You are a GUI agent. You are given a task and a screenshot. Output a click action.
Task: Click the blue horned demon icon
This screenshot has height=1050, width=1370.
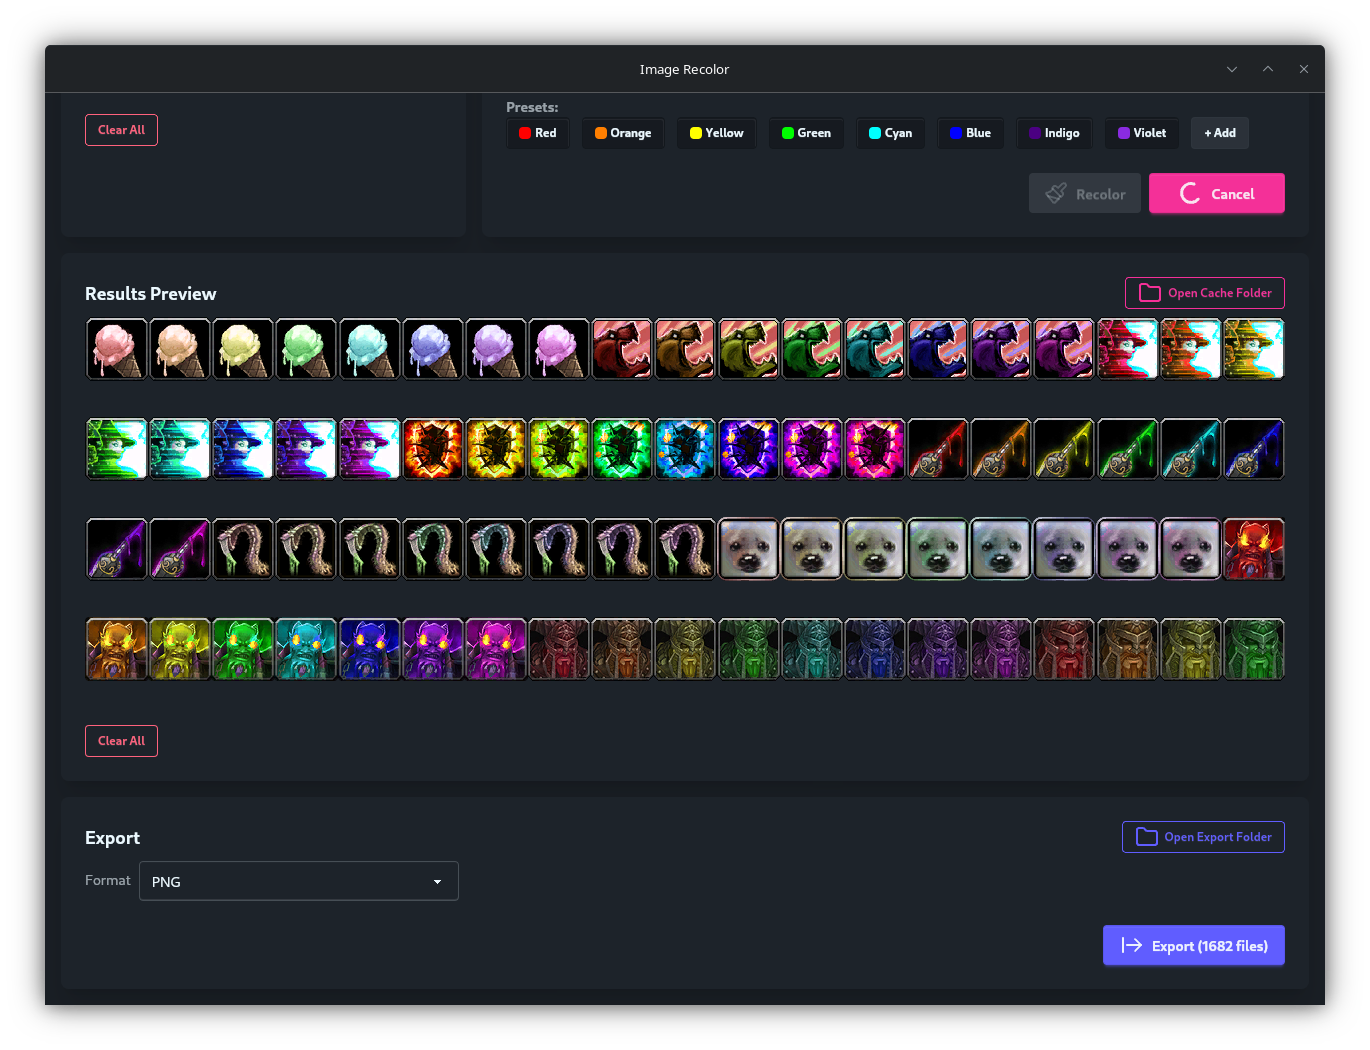370,649
